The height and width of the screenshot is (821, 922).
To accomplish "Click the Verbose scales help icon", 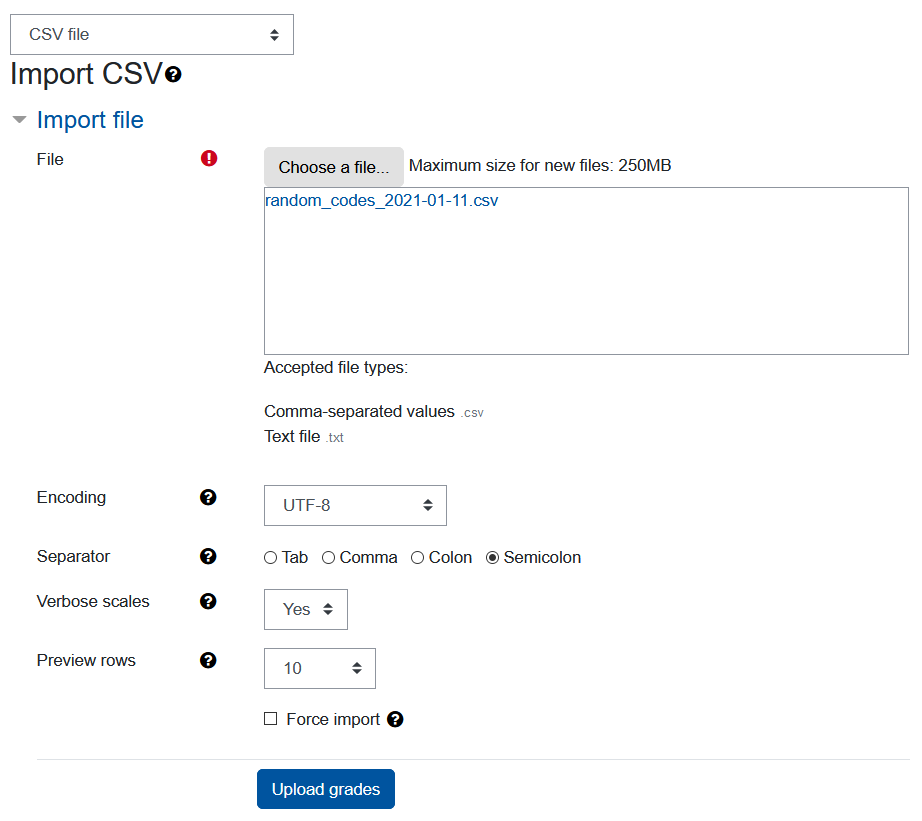I will click(208, 601).
